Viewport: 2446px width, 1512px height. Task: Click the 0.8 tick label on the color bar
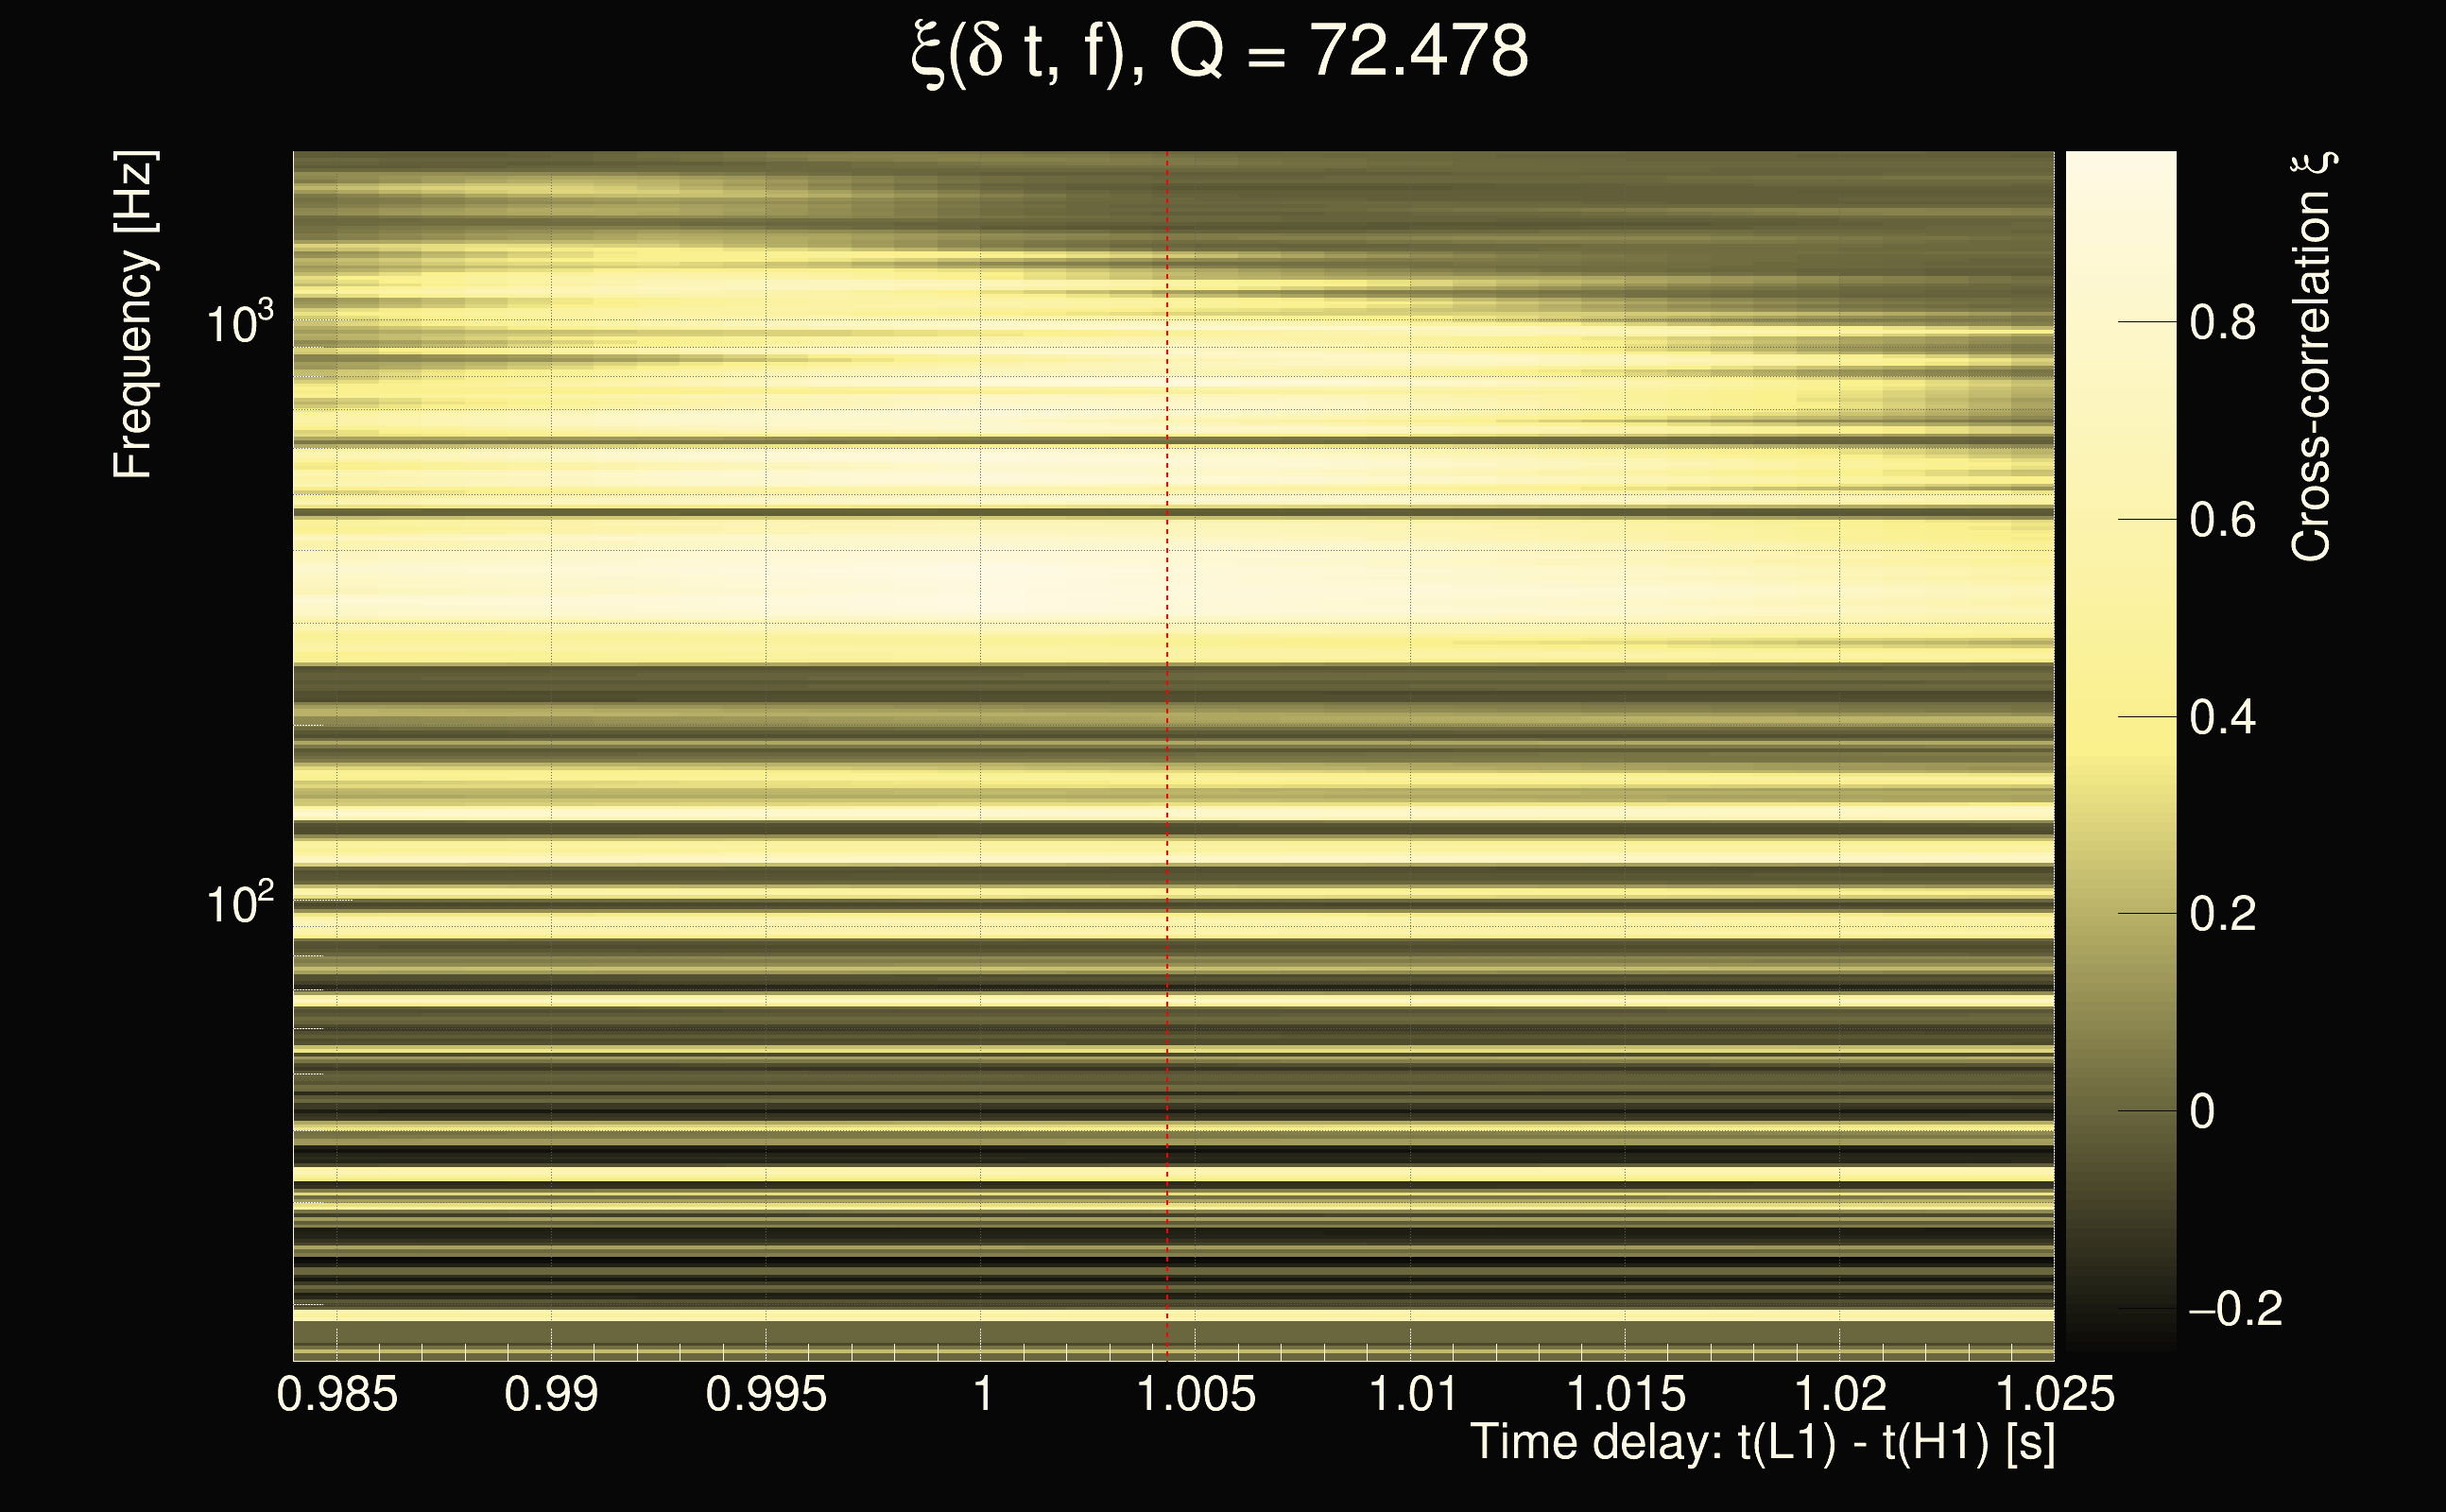point(2222,323)
